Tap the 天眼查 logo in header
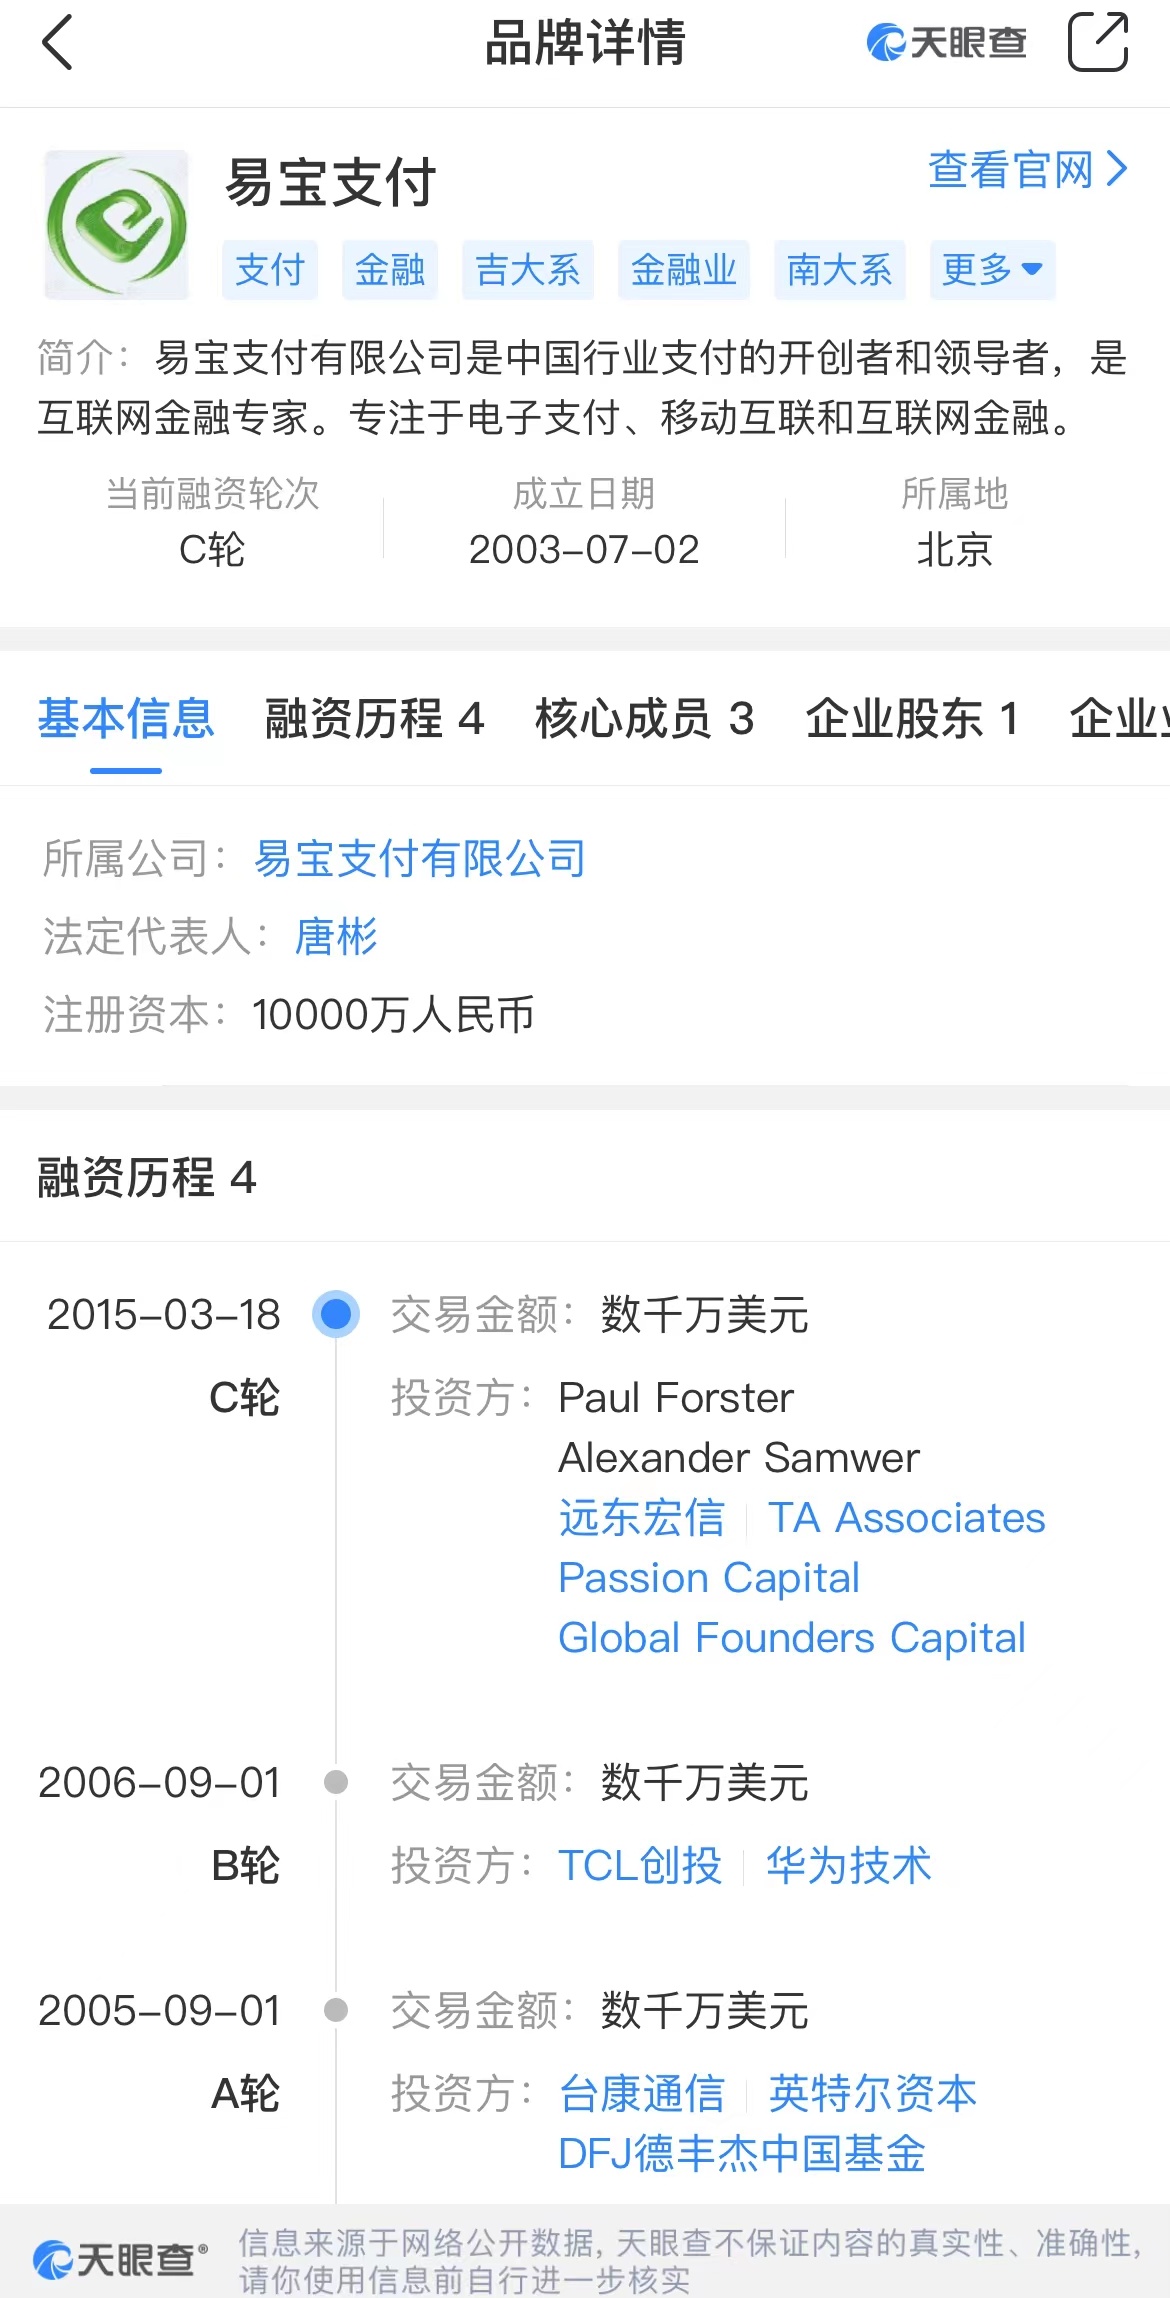The image size is (1170, 2298). 946,43
